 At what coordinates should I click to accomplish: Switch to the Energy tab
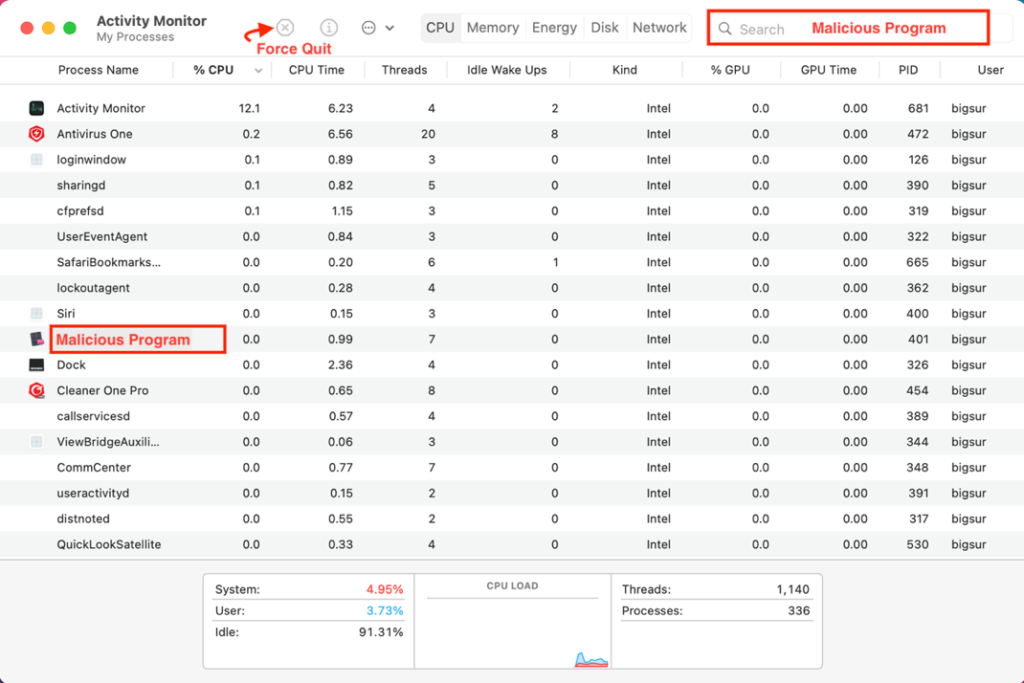(554, 28)
